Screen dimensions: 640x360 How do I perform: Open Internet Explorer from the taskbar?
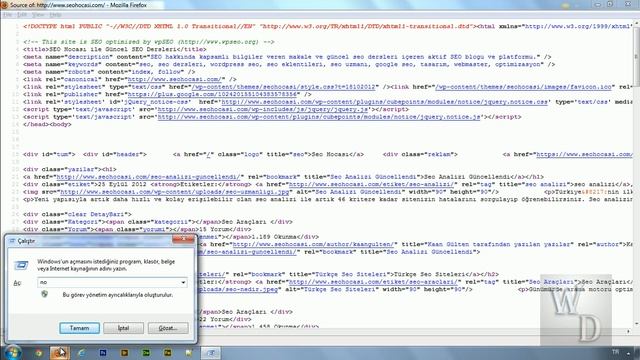[81, 353]
